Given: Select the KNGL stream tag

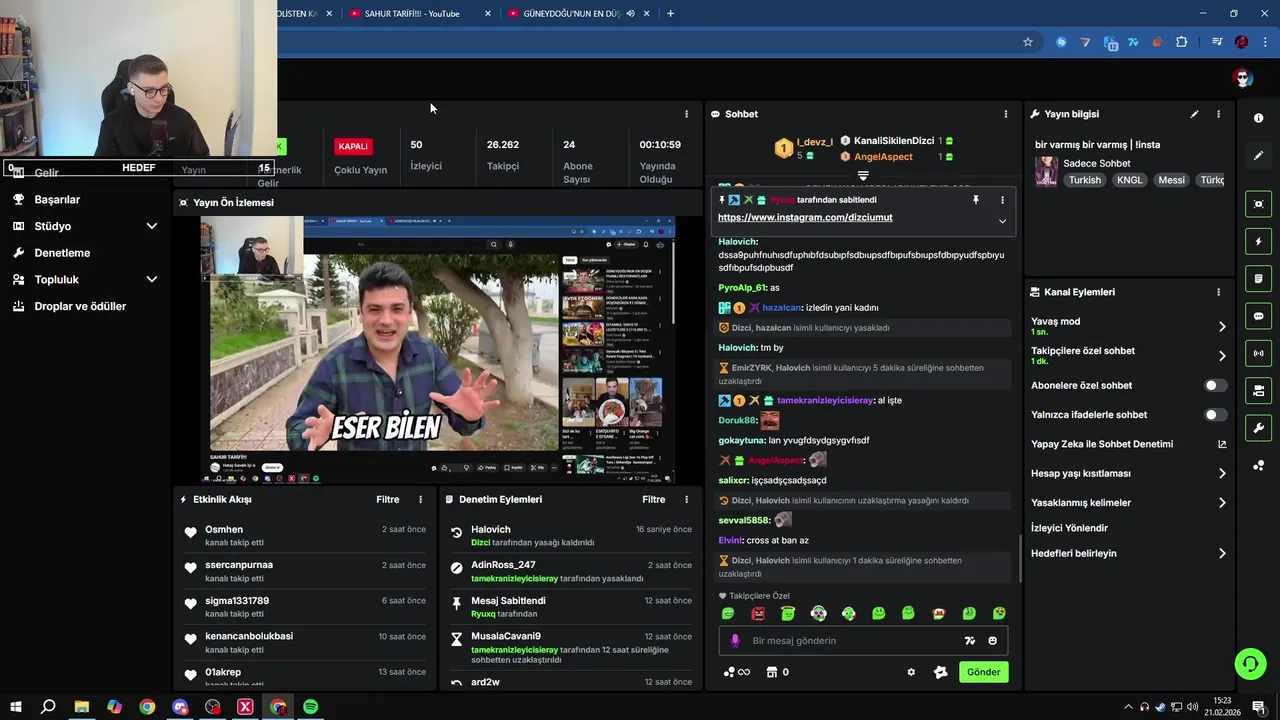Looking at the screenshot, I should (1129, 180).
